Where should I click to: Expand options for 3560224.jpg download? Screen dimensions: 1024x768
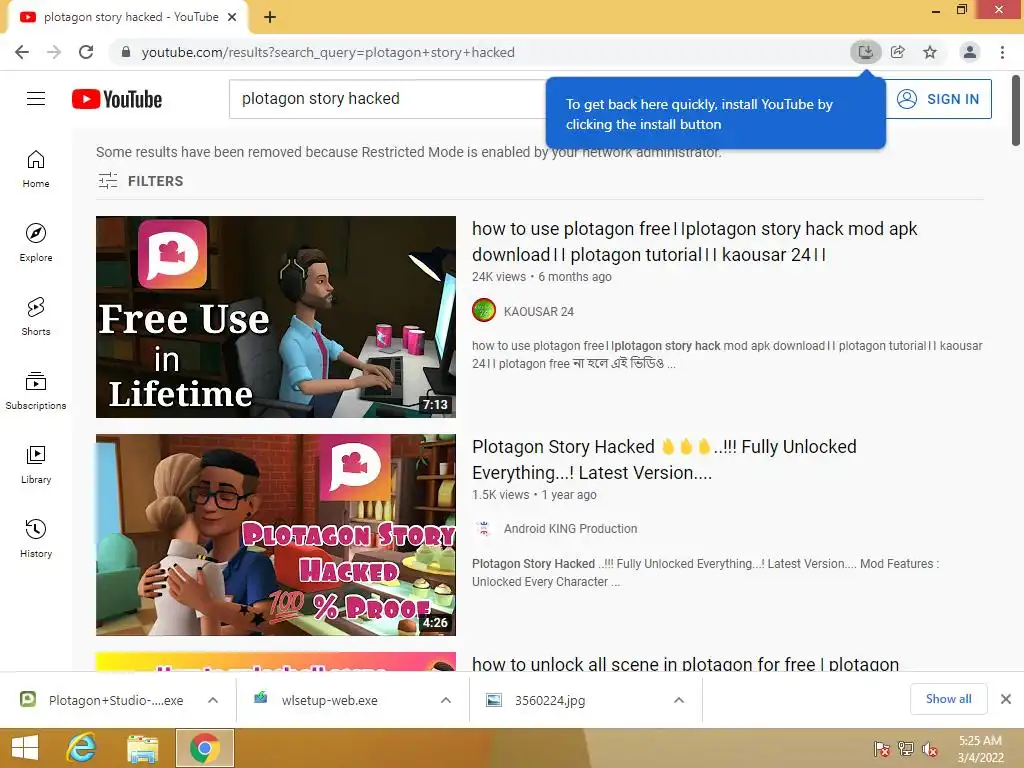pos(679,700)
